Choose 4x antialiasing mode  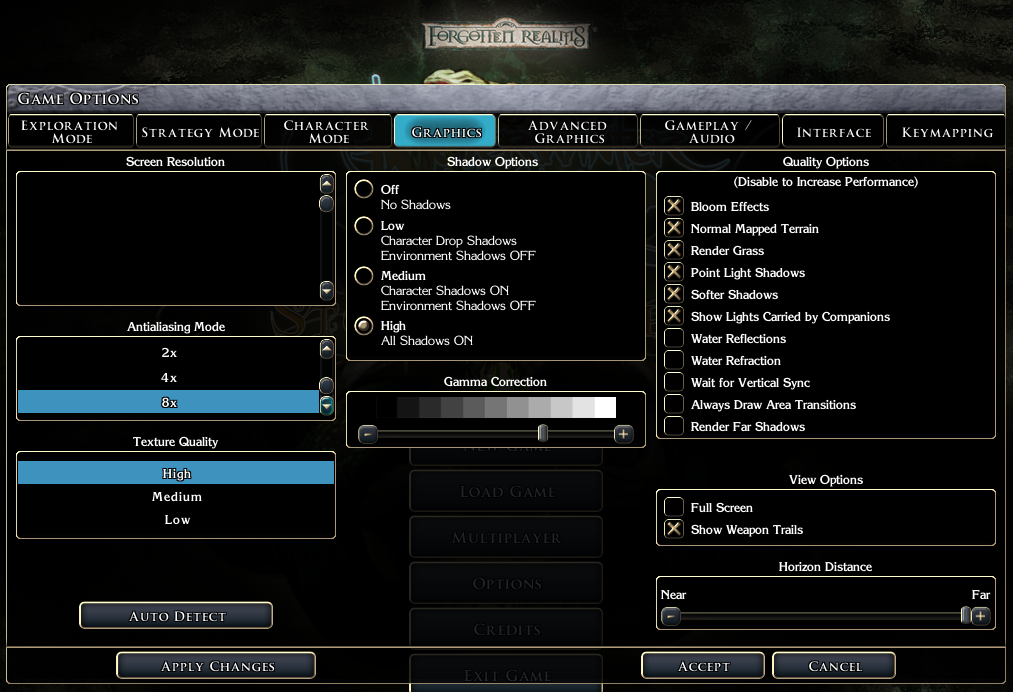(x=169, y=377)
